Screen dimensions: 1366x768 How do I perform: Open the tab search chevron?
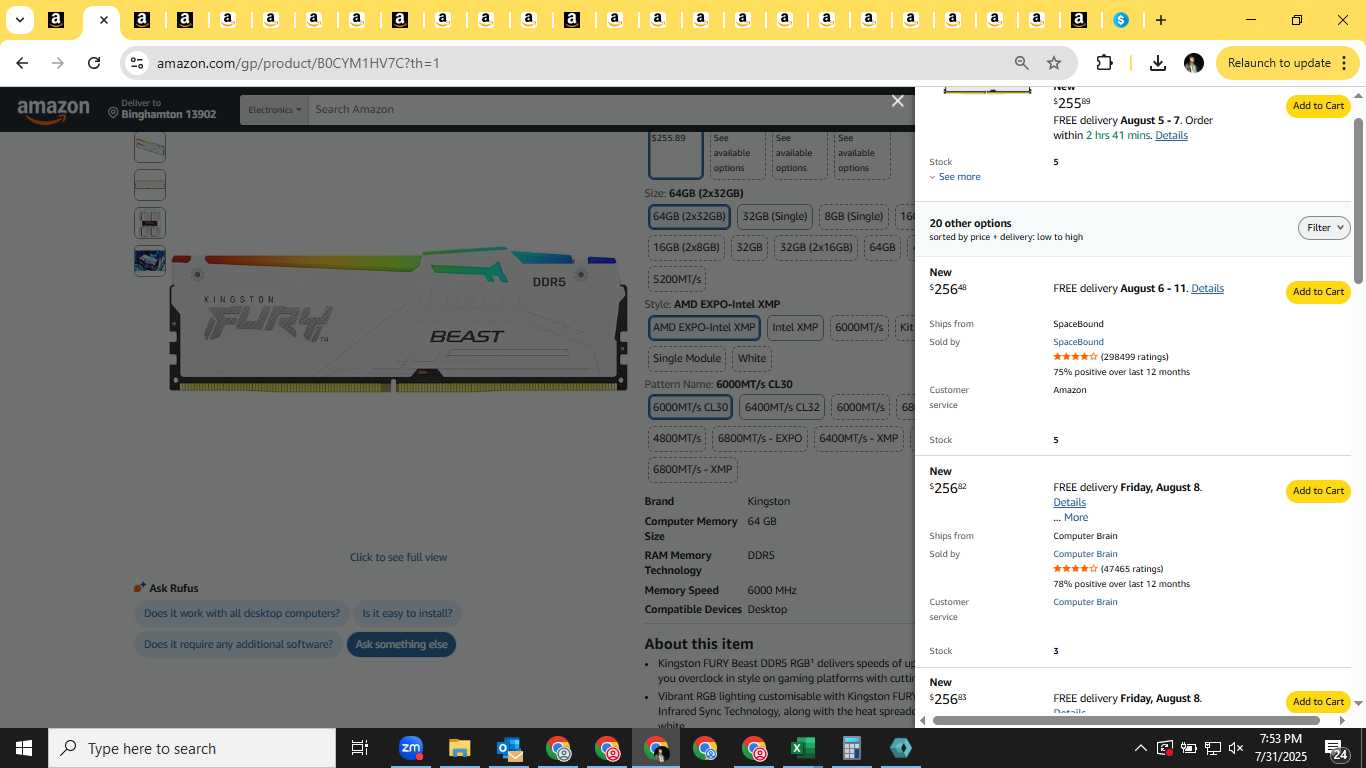(19, 20)
